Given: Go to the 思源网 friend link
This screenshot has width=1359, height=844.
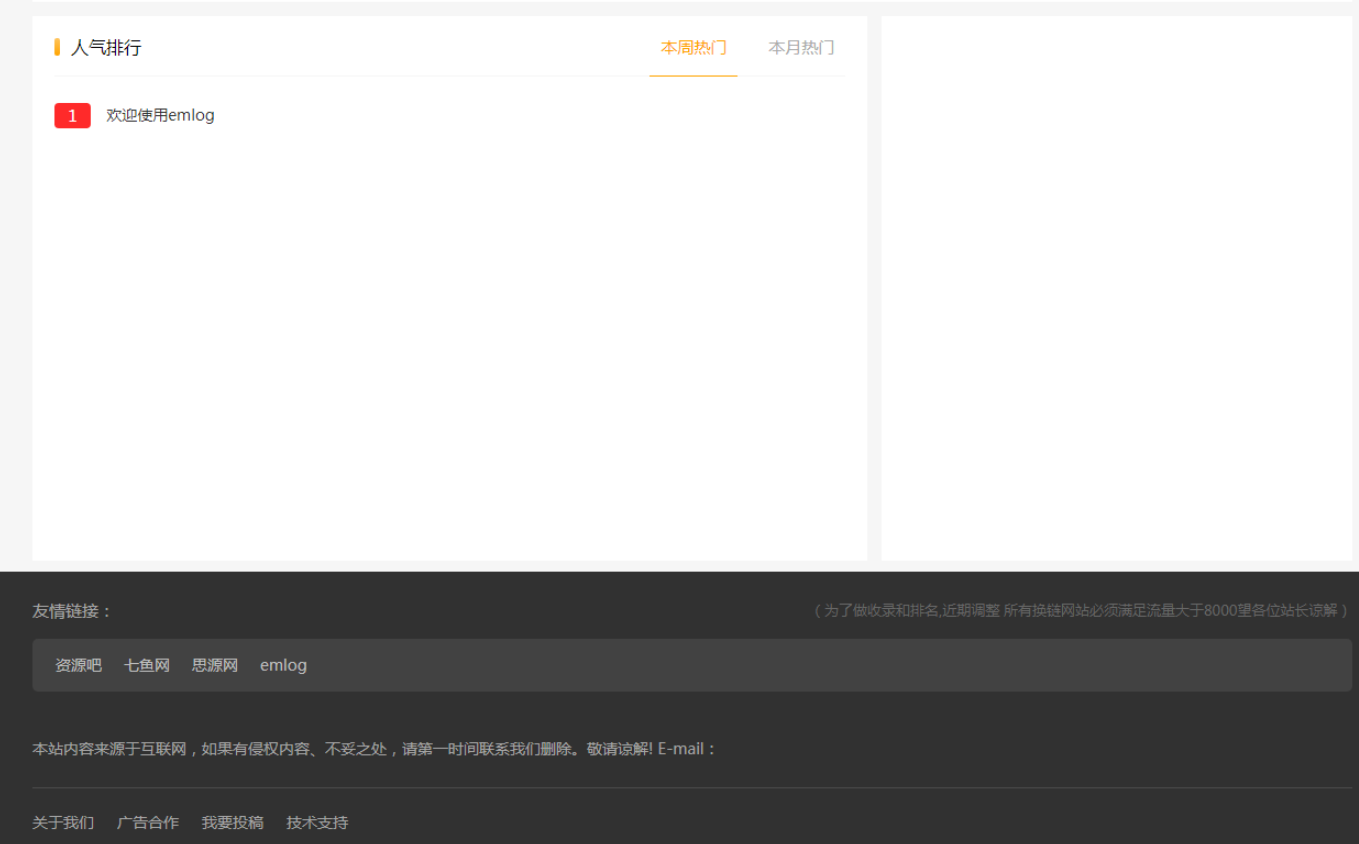Looking at the screenshot, I should [x=215, y=665].
